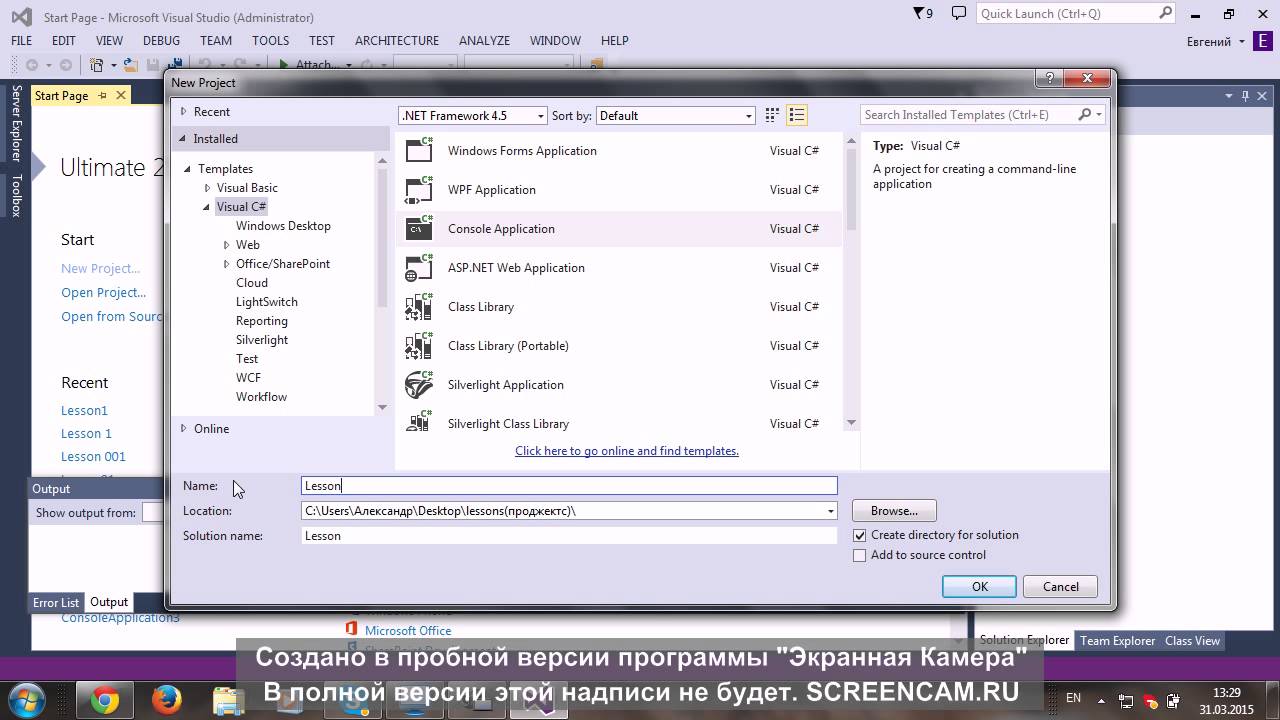1280x720 pixels.
Task: Click the template search magnifier icon
Action: [1084, 115]
